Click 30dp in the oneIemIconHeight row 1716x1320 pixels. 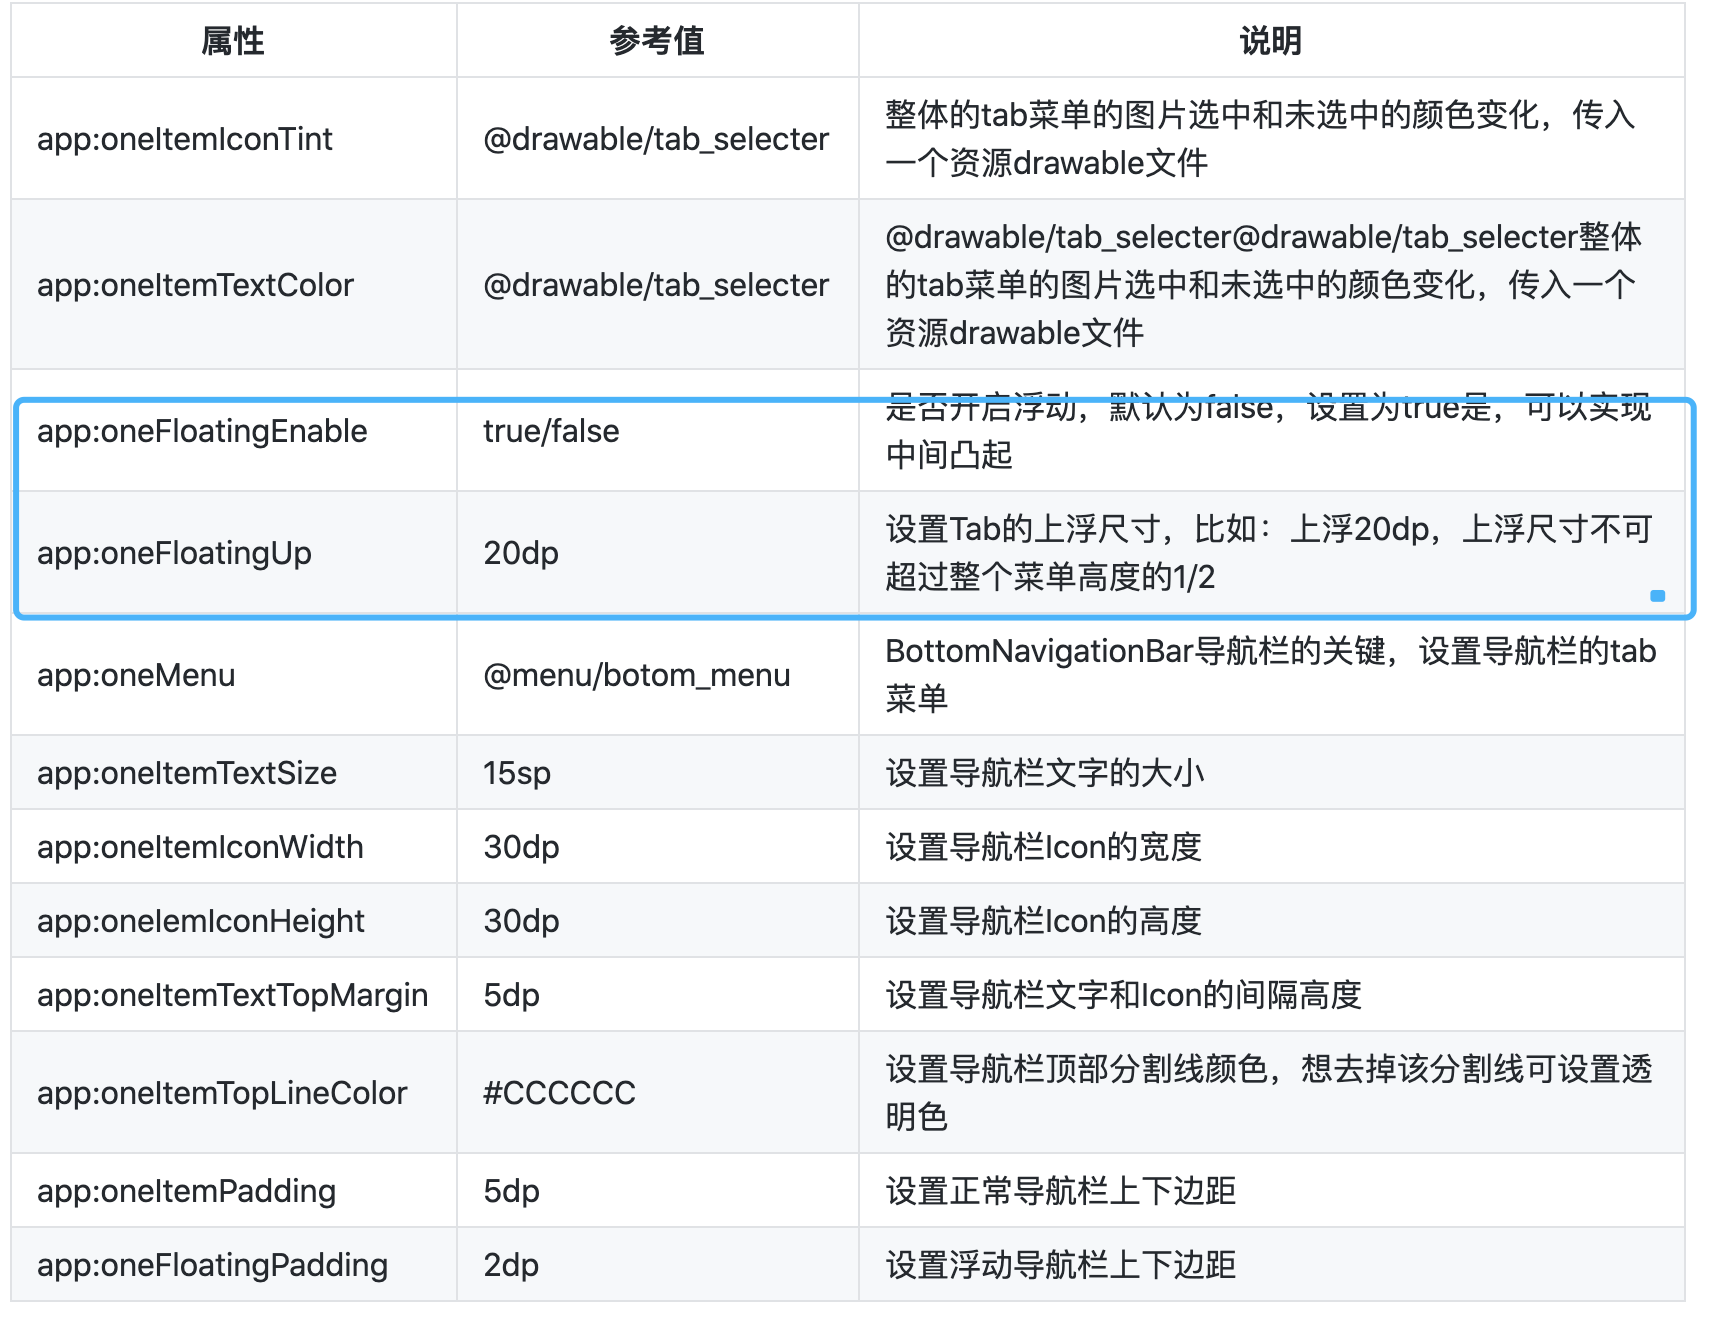(x=521, y=921)
